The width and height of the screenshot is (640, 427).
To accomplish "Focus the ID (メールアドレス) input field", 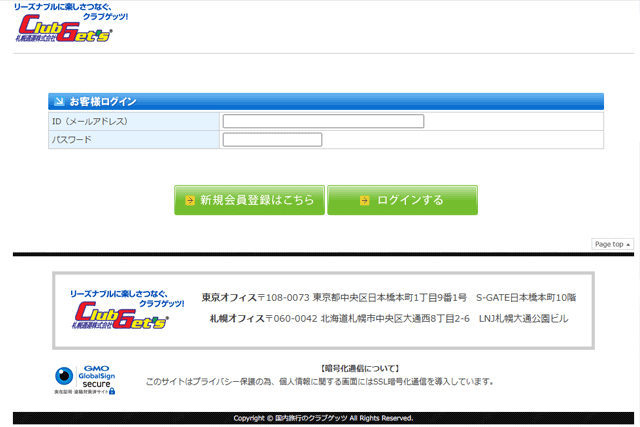I will tap(323, 121).
